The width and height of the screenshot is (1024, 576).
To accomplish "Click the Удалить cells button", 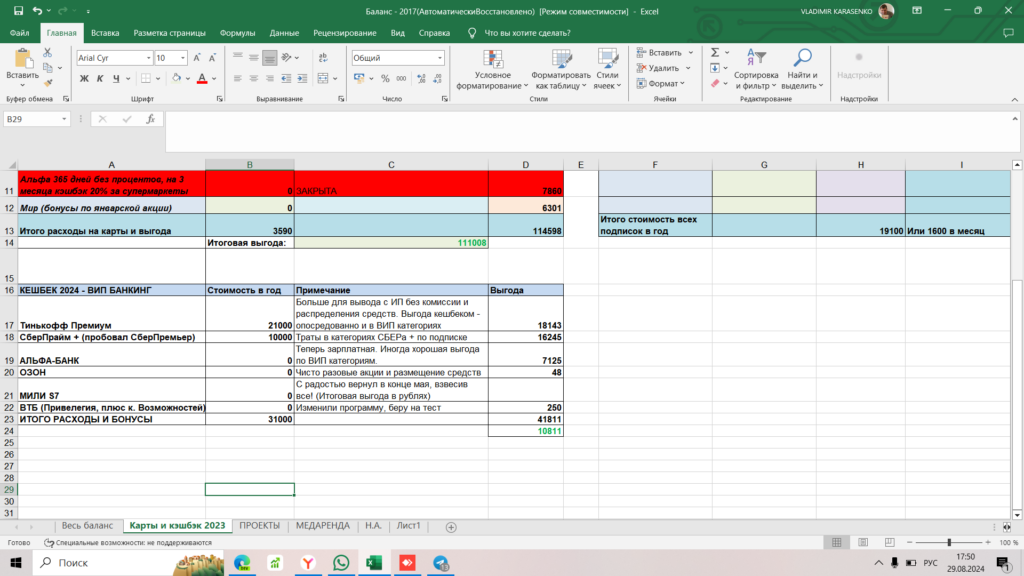I will pyautogui.click(x=658, y=68).
